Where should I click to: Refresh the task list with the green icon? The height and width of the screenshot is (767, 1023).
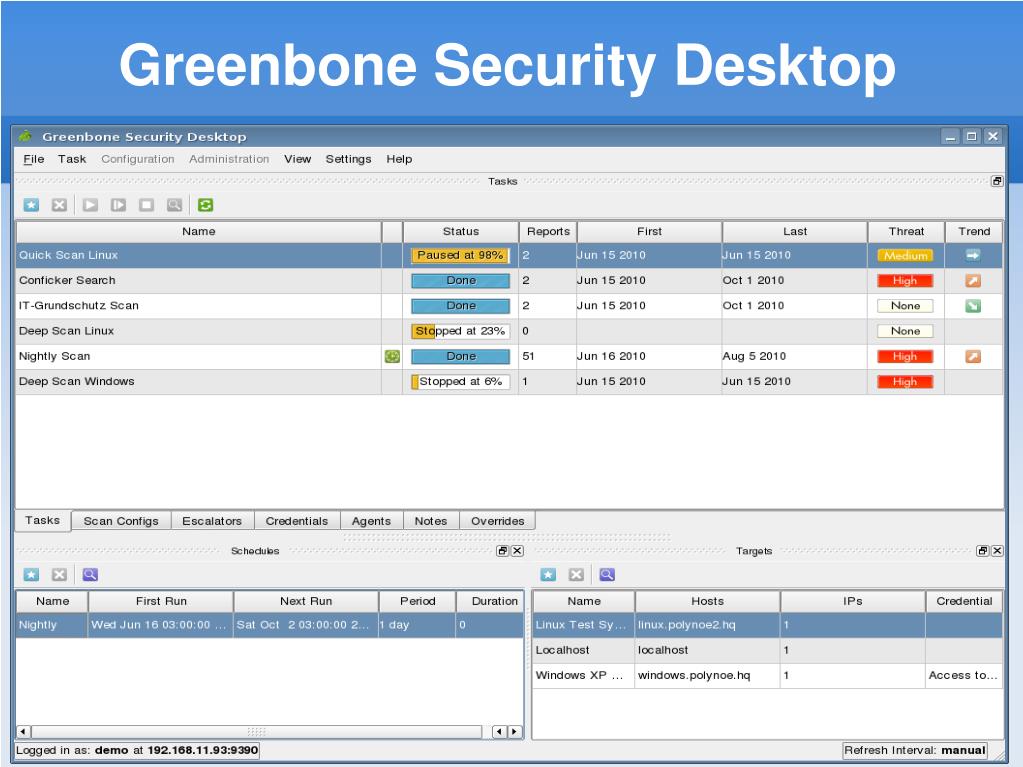(x=206, y=205)
